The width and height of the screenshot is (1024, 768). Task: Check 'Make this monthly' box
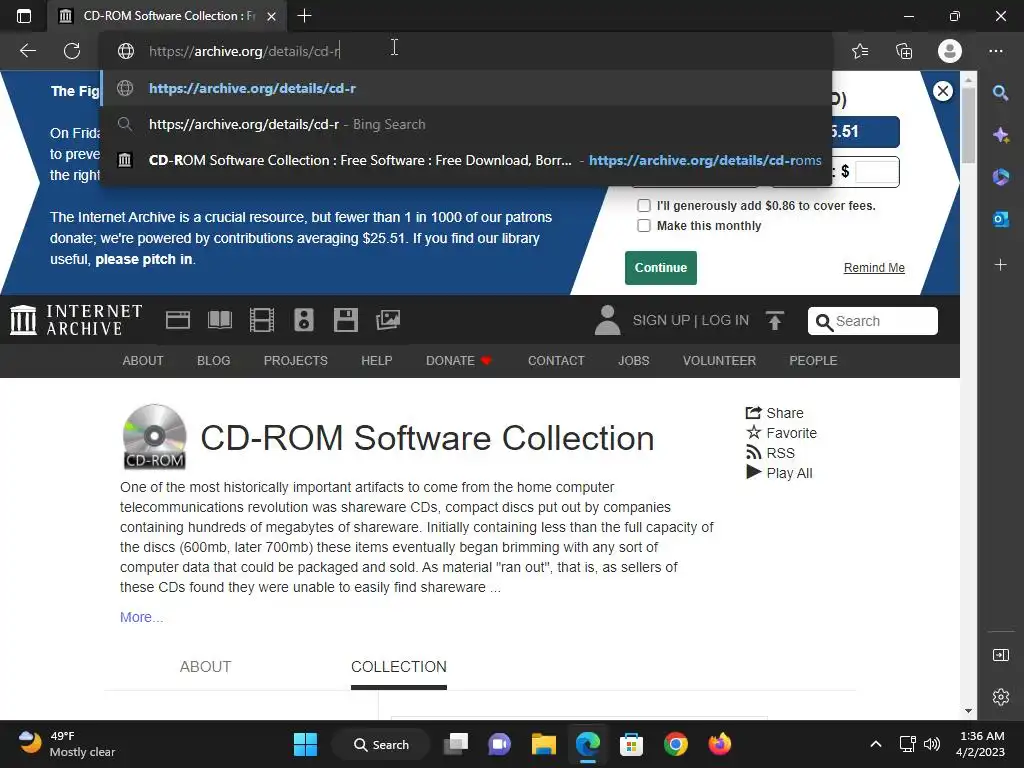click(x=644, y=225)
